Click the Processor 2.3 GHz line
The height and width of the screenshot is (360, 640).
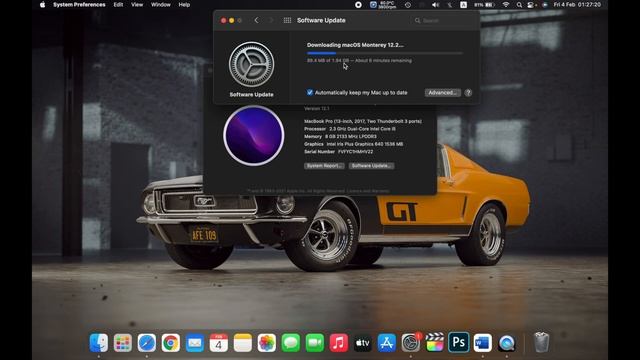[x=350, y=129]
